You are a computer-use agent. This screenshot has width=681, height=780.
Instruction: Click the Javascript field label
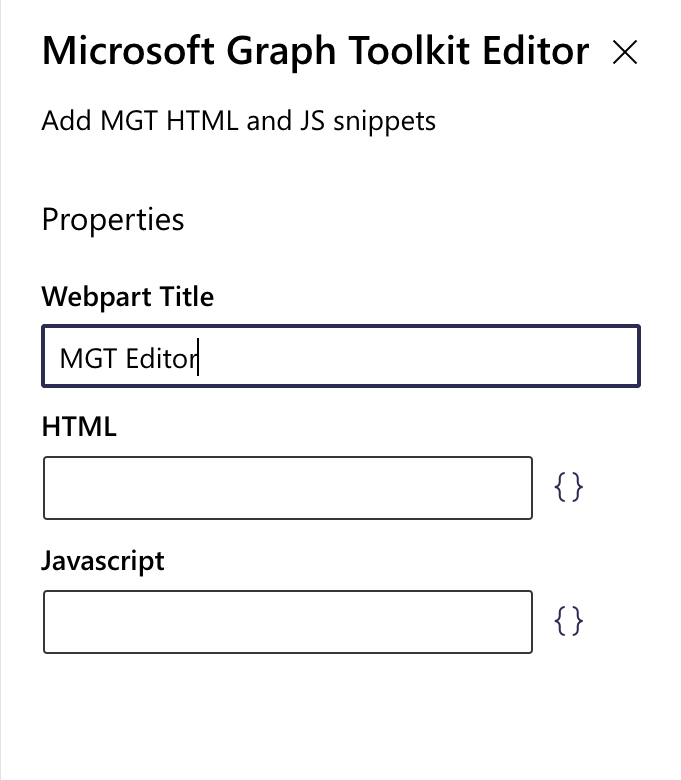pos(103,561)
